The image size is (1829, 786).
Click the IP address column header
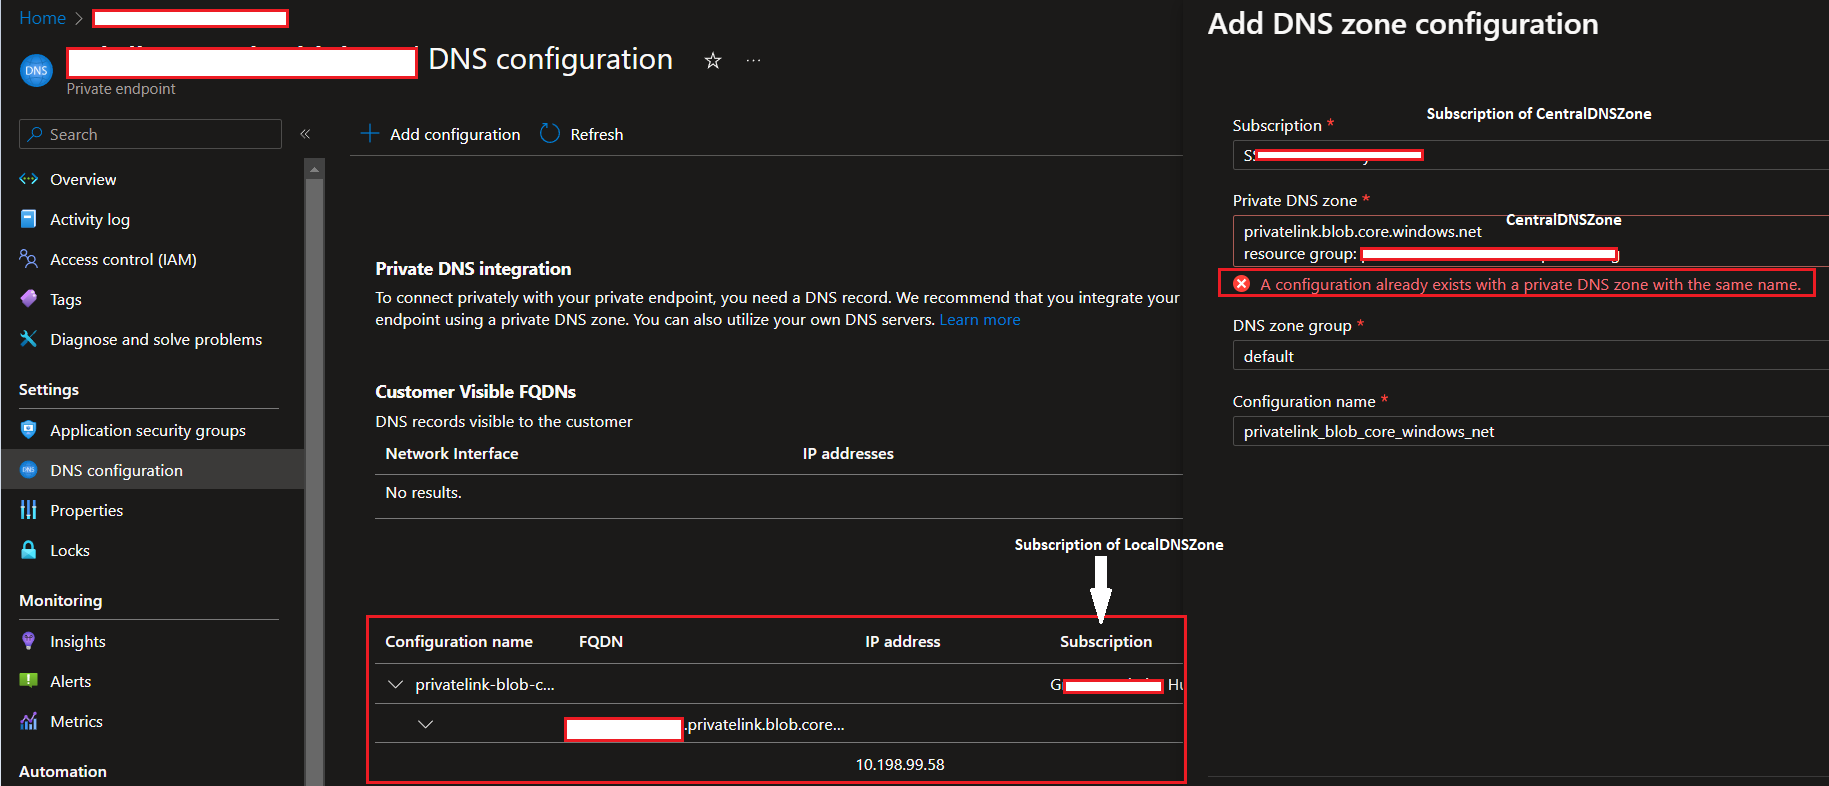[x=903, y=642]
